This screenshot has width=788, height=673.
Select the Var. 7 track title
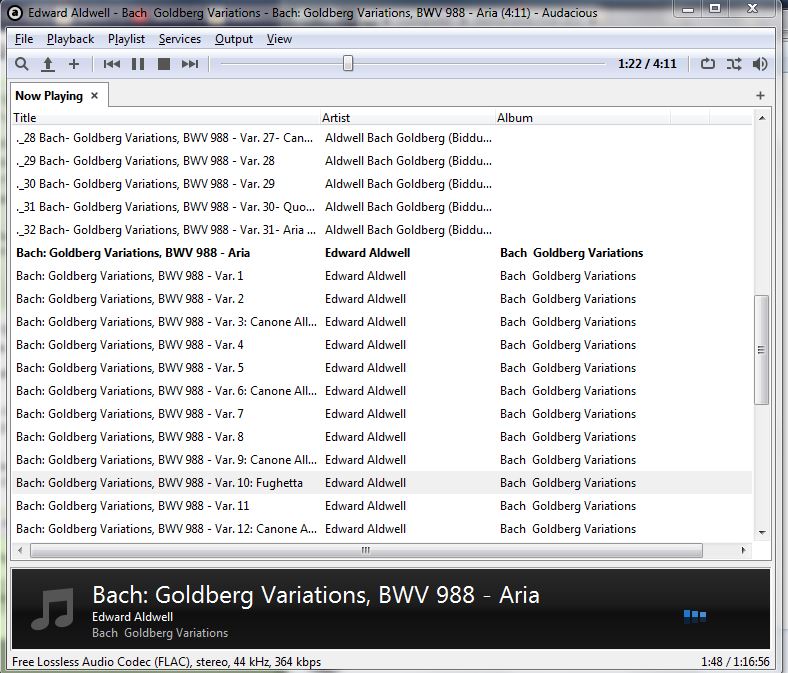(130, 414)
